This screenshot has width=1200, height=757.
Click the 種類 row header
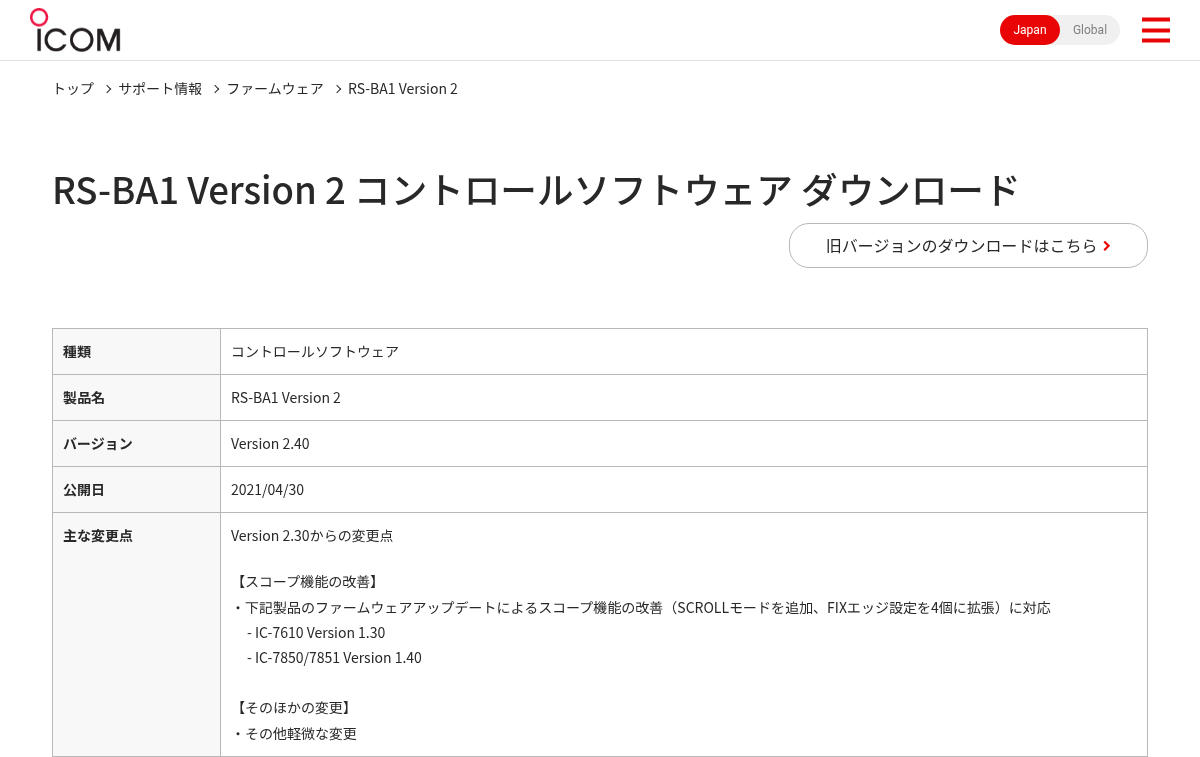click(136, 352)
